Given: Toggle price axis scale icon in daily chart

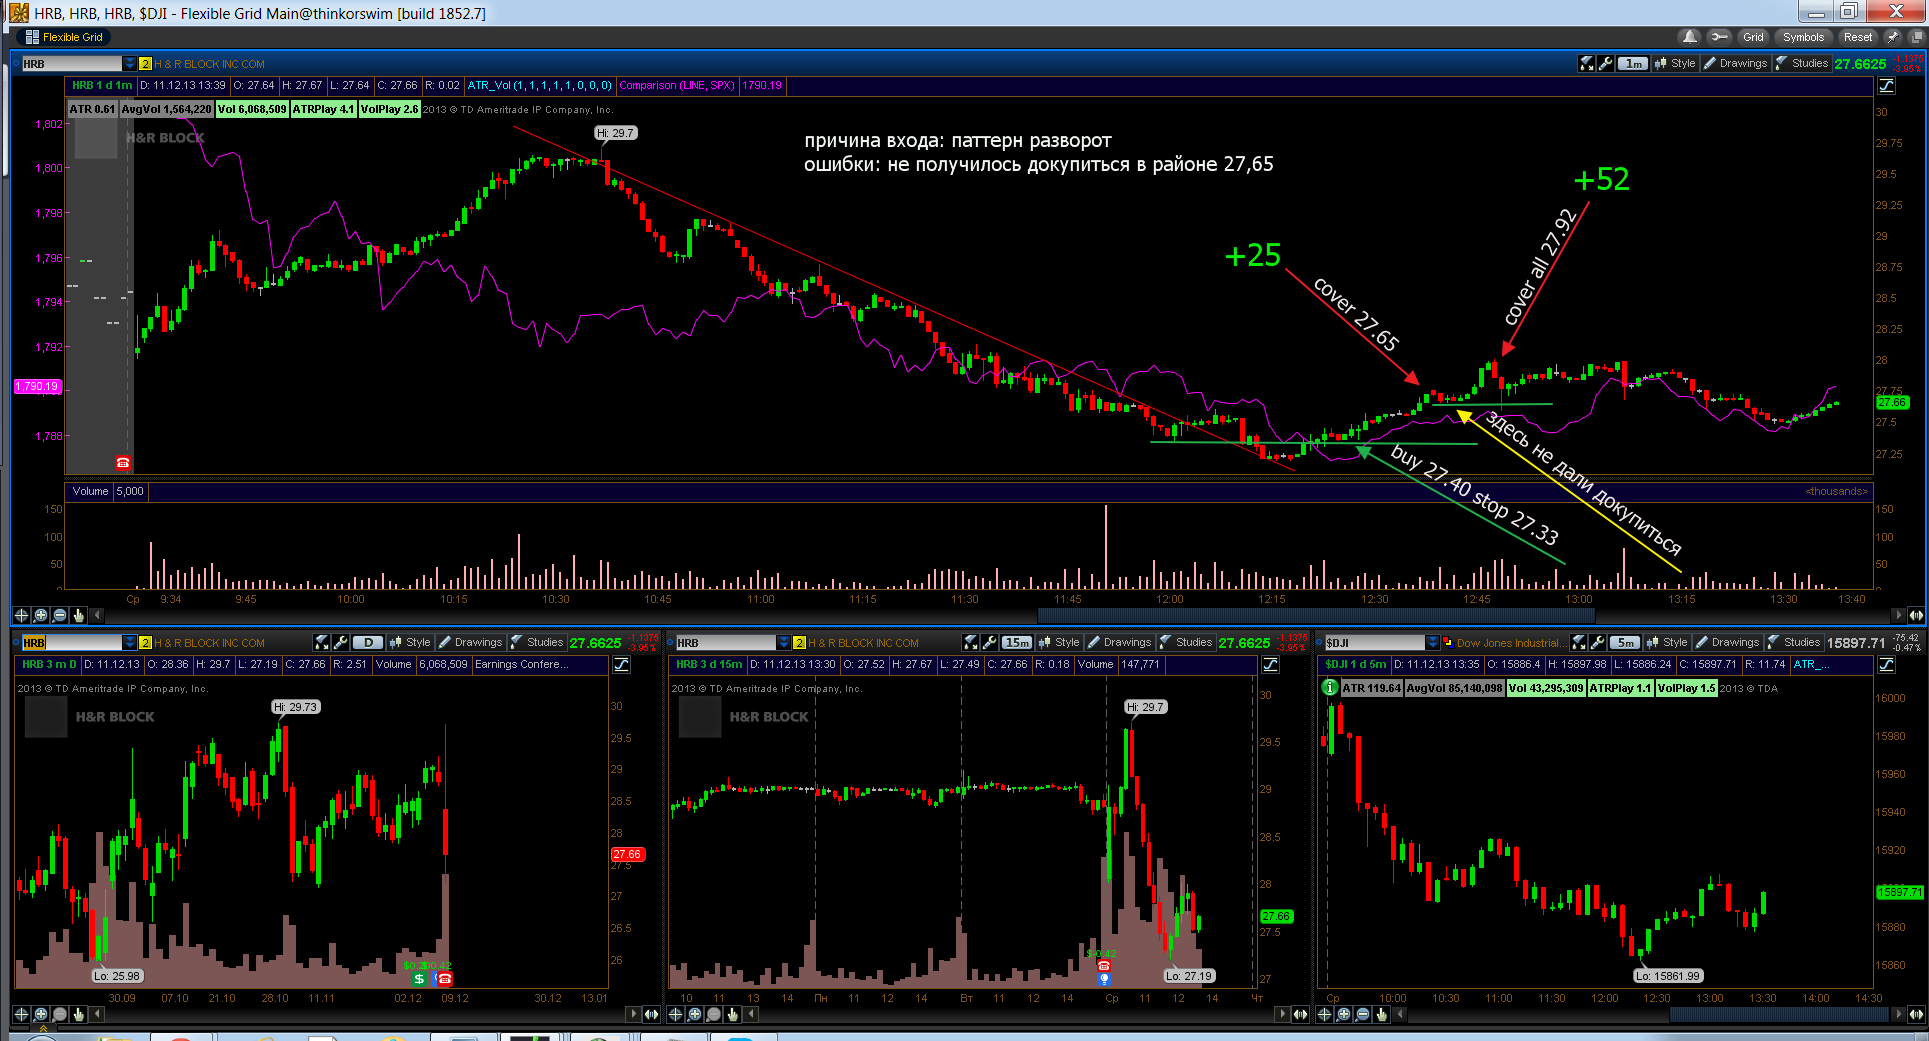Looking at the screenshot, I should pos(621,665).
